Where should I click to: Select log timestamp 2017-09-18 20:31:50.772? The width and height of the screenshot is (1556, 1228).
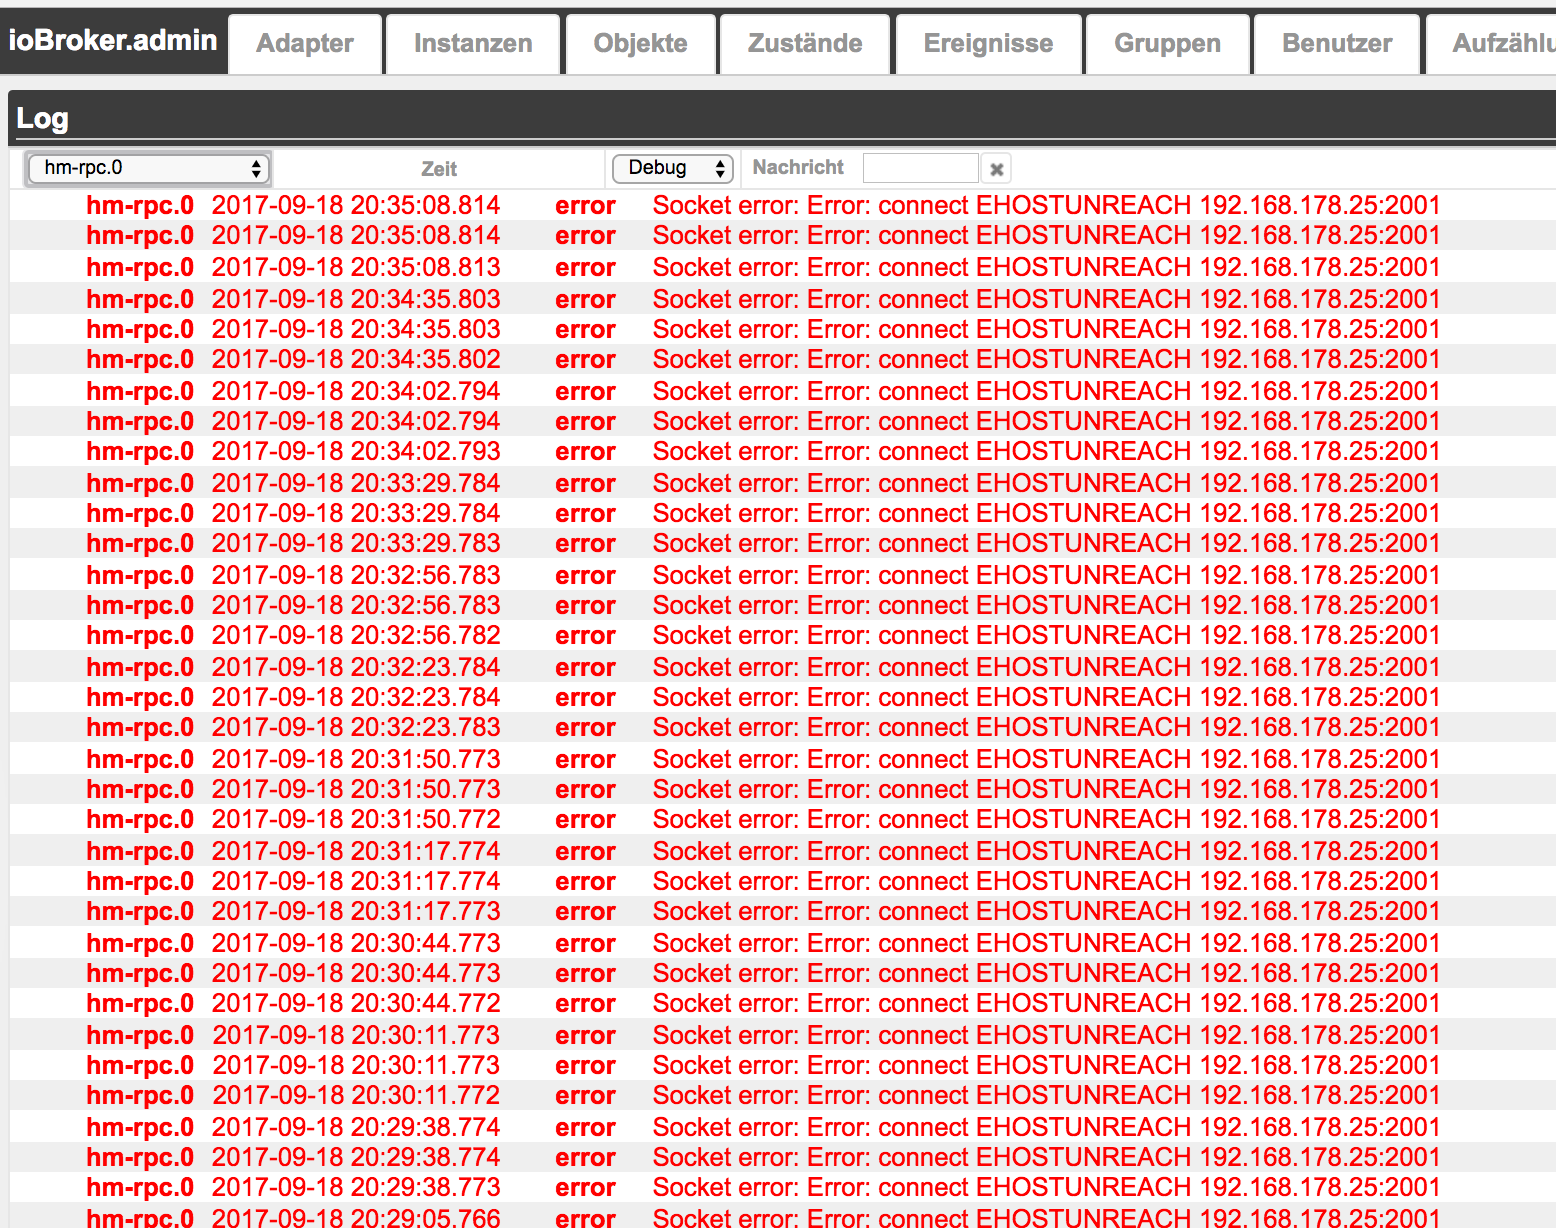click(356, 820)
